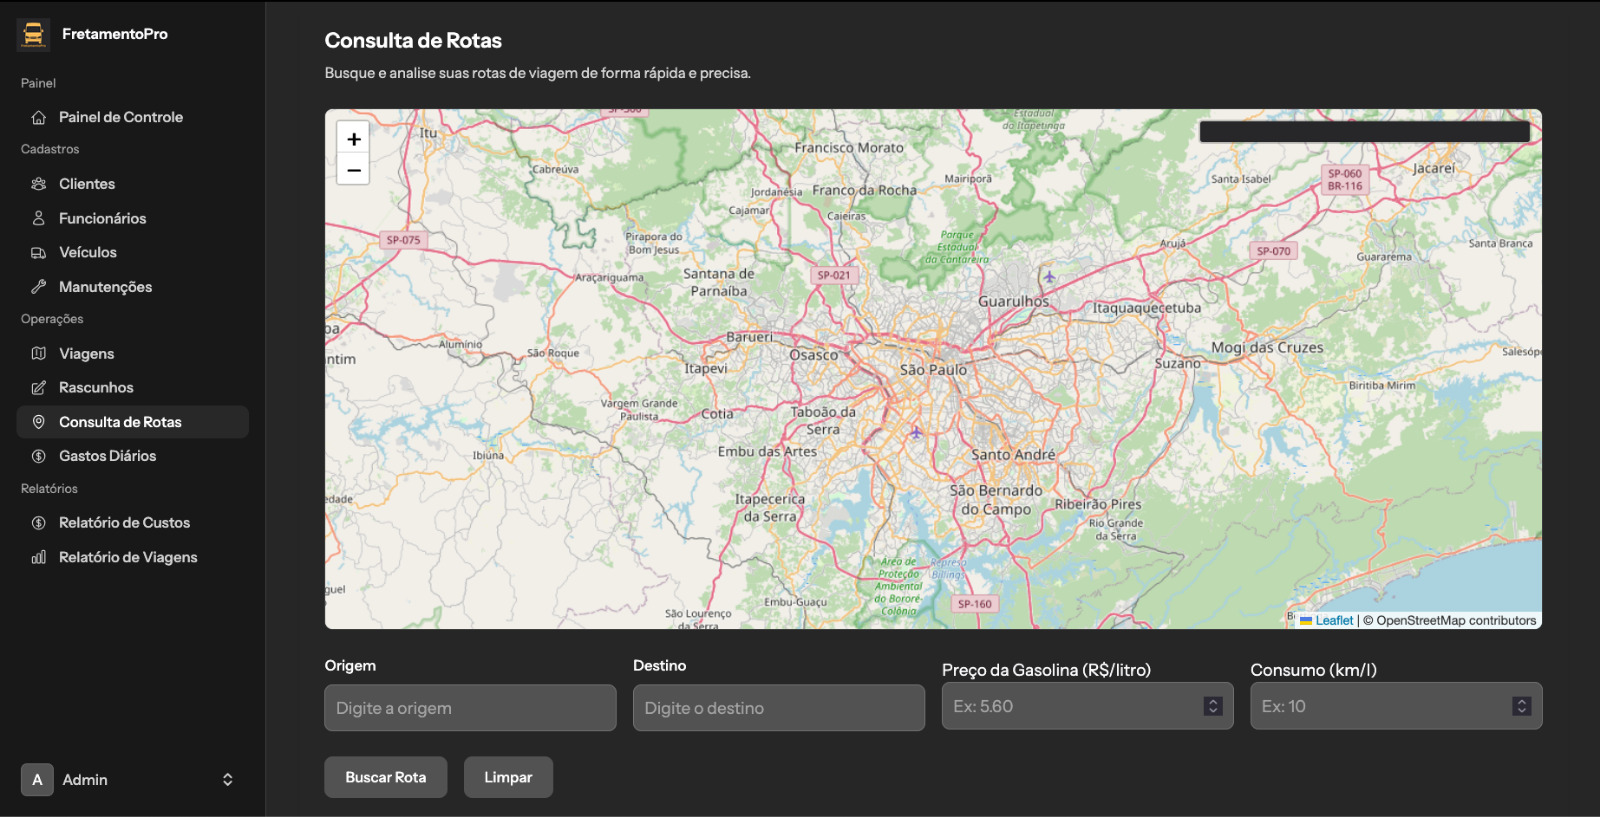The image size is (1600, 817).
Task: Click the map icon next to Viagens
Action: (39, 354)
